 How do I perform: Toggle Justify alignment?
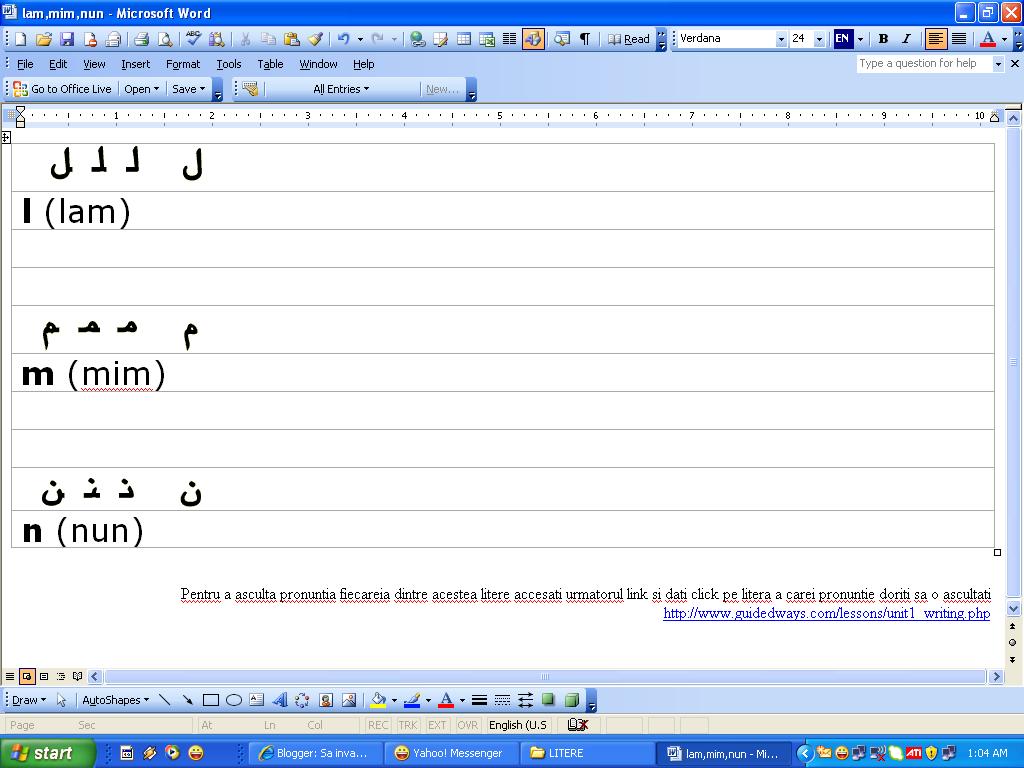pos(959,39)
